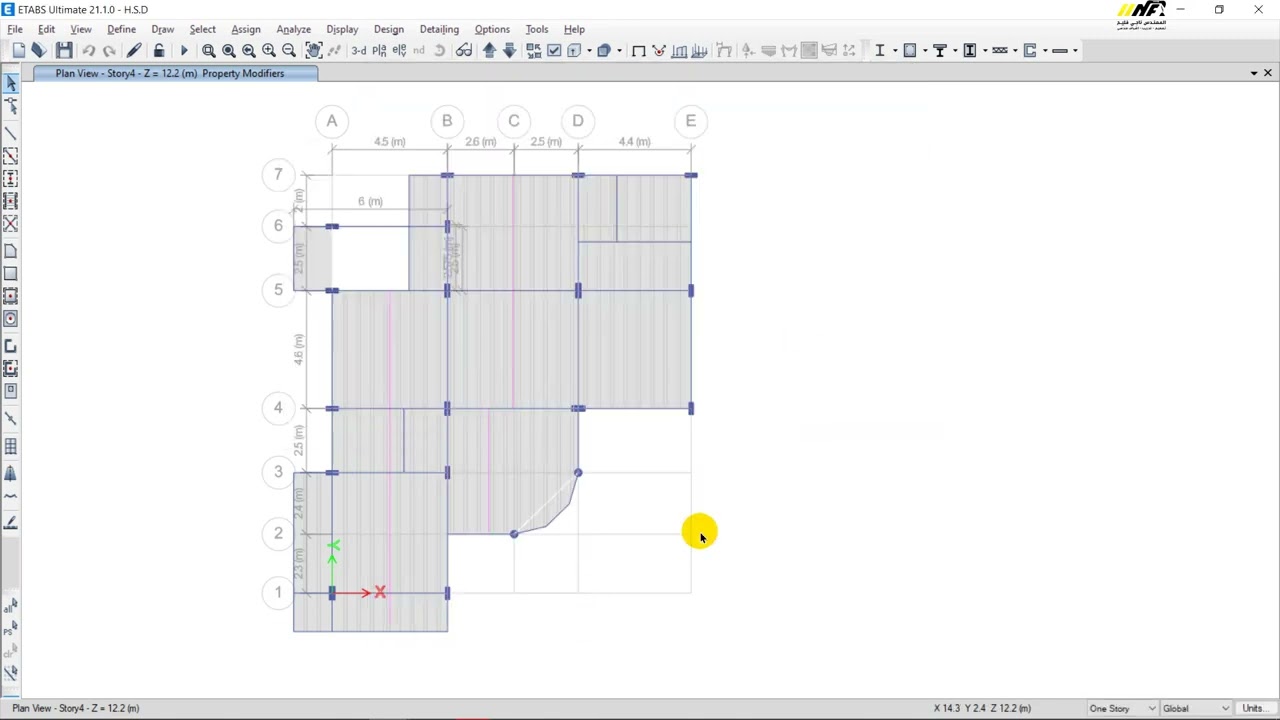Screen dimensions: 1280x720
Task: Click the glasses perspective toggle icon
Action: tap(464, 50)
